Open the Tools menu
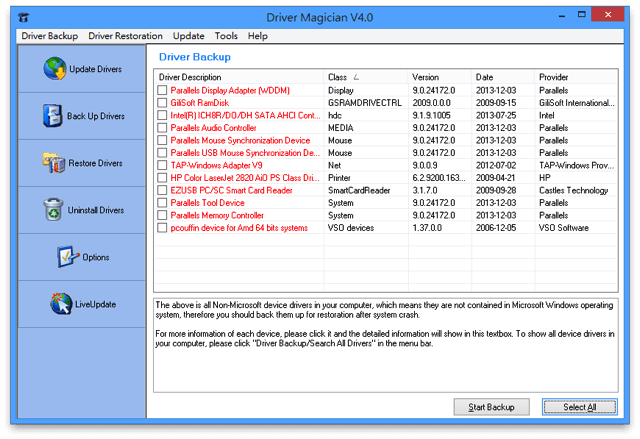 tap(226, 36)
